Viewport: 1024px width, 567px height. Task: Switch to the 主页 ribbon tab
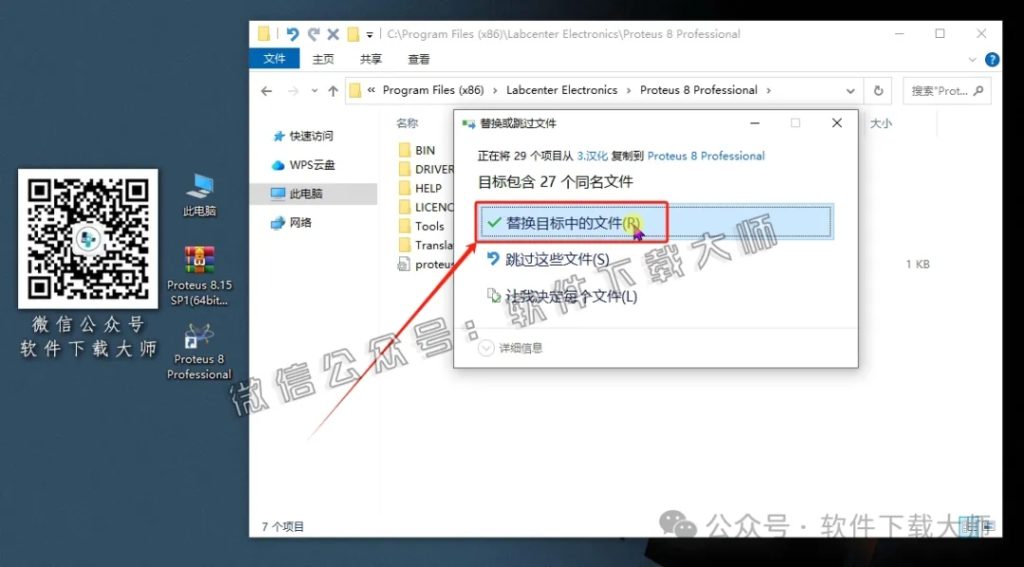(x=323, y=59)
